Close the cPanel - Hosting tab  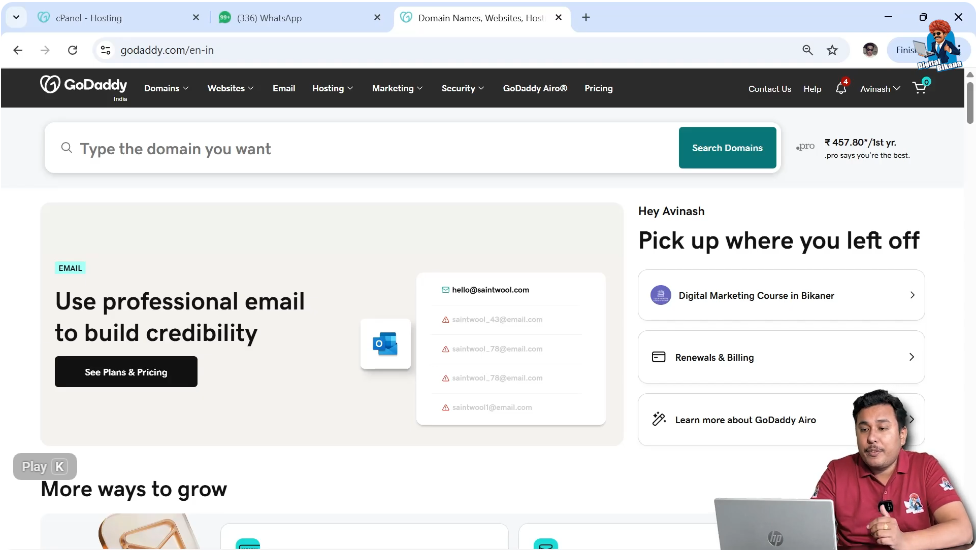coord(196,17)
